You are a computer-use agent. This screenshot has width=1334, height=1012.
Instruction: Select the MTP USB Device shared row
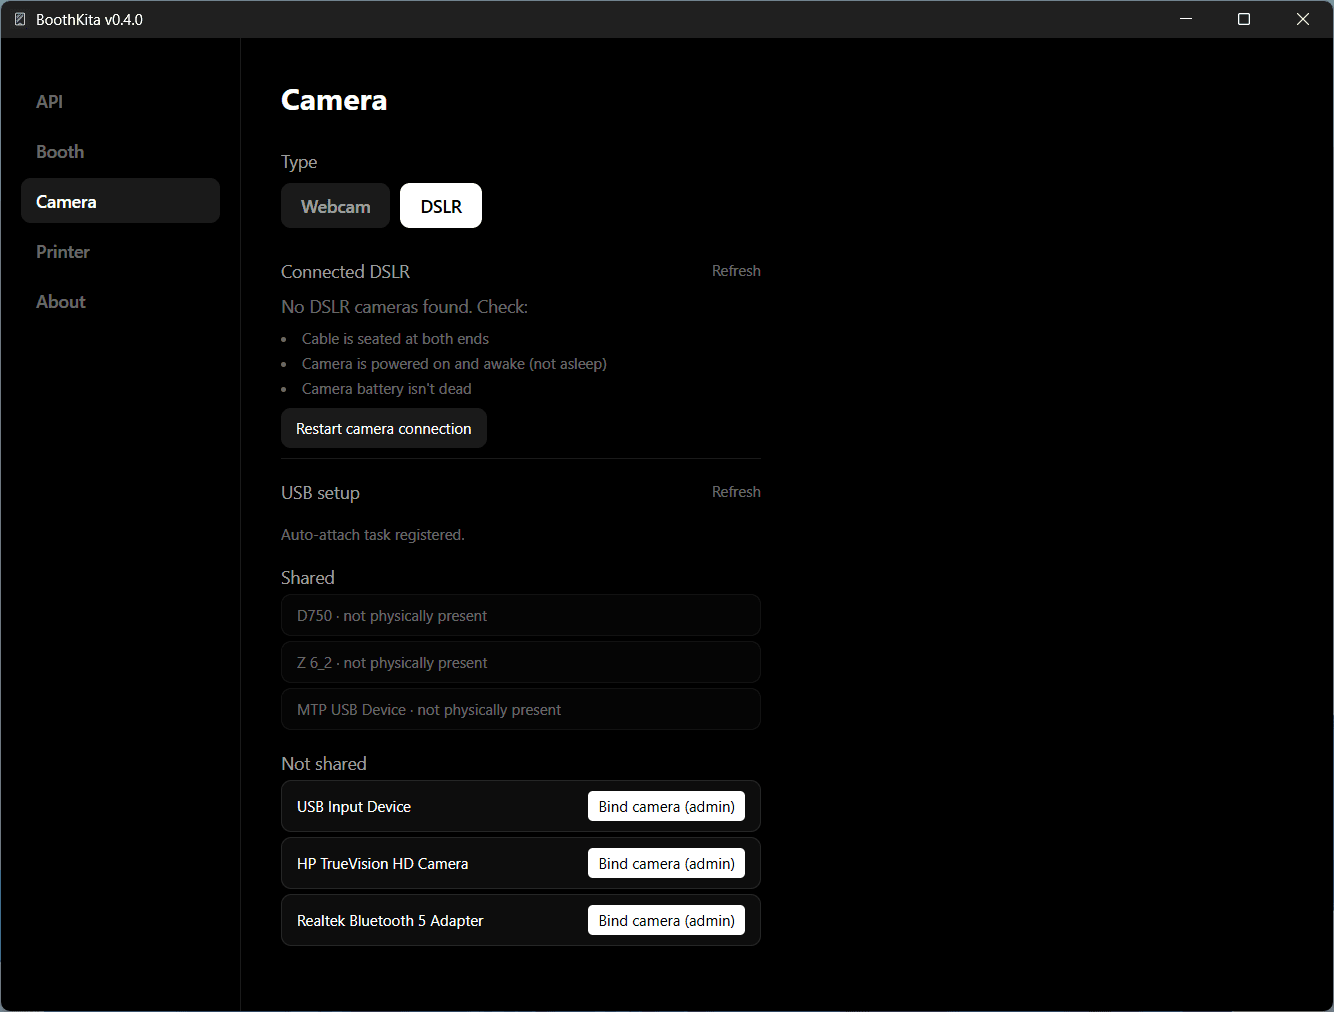pos(521,709)
